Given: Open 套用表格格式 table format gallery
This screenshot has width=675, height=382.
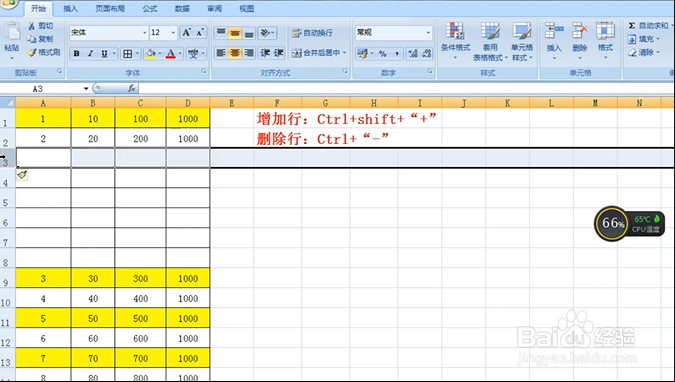Looking at the screenshot, I should (x=490, y=41).
